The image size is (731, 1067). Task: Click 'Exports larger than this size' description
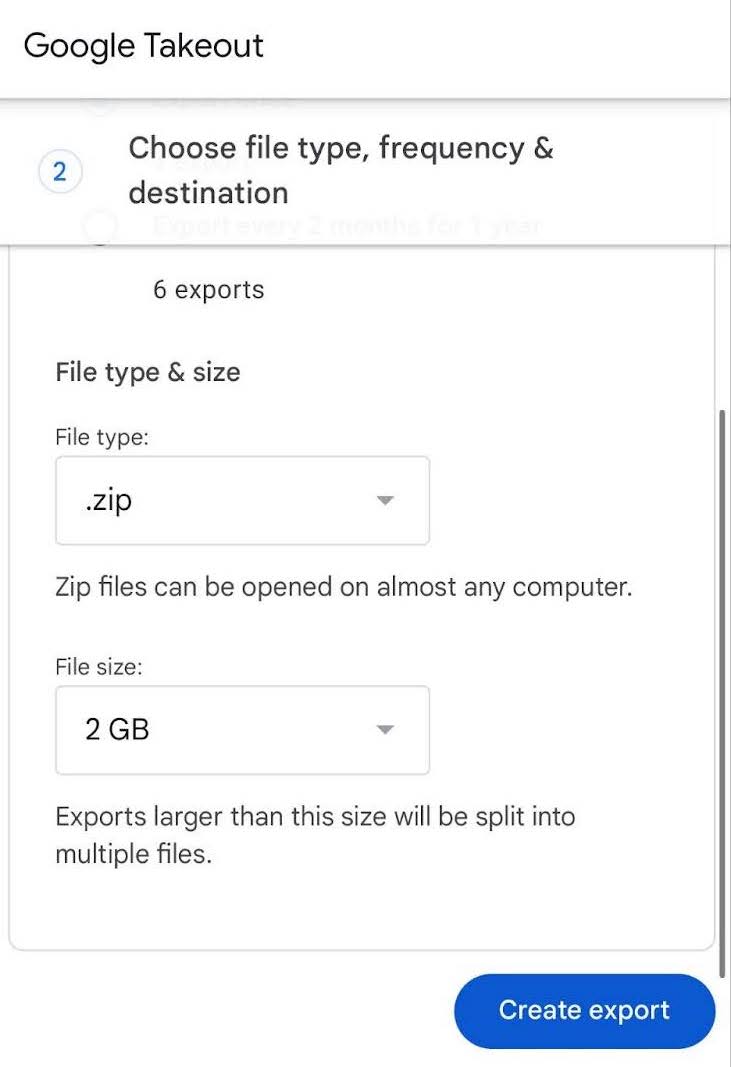315,835
